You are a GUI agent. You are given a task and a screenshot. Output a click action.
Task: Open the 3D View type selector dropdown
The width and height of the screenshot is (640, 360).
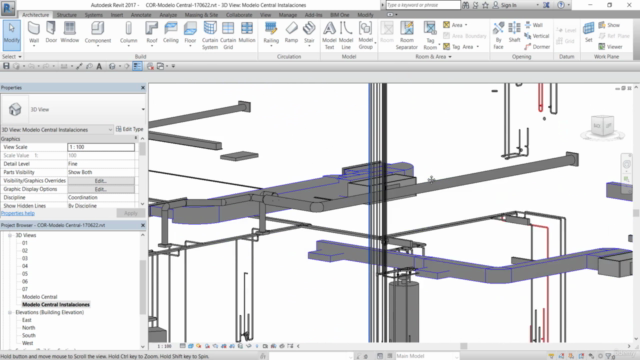[143, 109]
